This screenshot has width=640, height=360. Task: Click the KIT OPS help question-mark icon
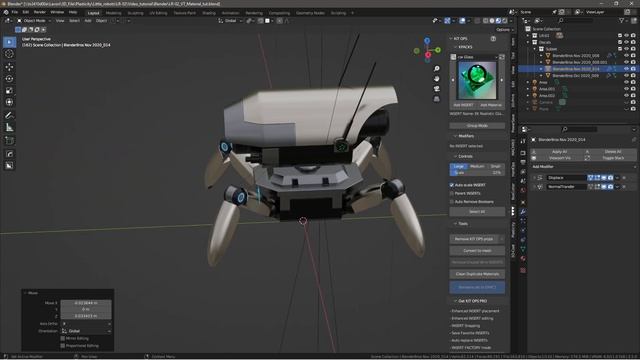point(493,39)
